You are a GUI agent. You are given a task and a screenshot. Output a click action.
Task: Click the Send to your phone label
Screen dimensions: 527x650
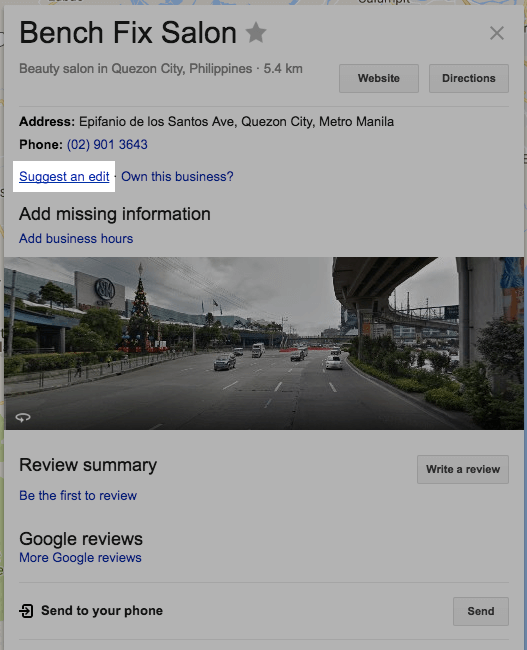[102, 611]
